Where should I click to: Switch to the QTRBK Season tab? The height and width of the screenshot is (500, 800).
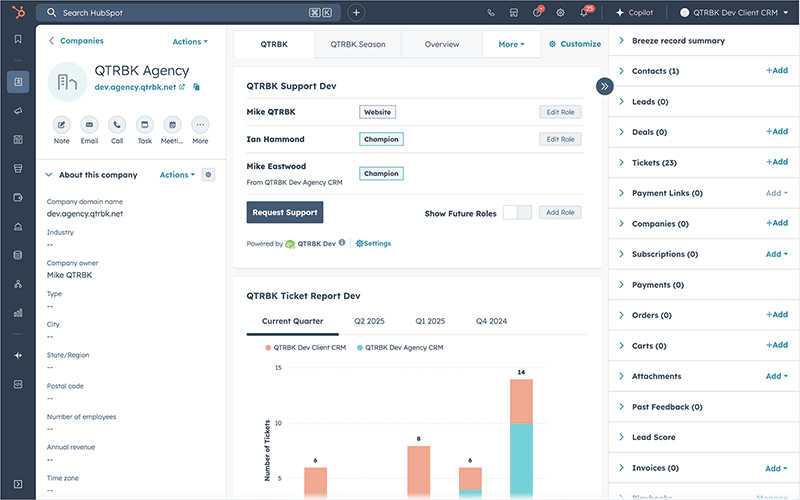pos(357,44)
